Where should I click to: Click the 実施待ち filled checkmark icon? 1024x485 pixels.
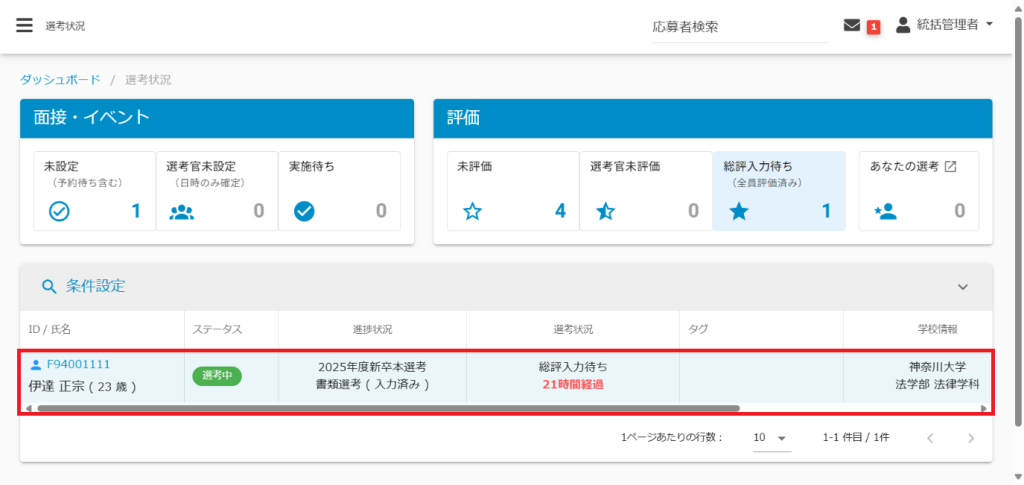tap(304, 211)
